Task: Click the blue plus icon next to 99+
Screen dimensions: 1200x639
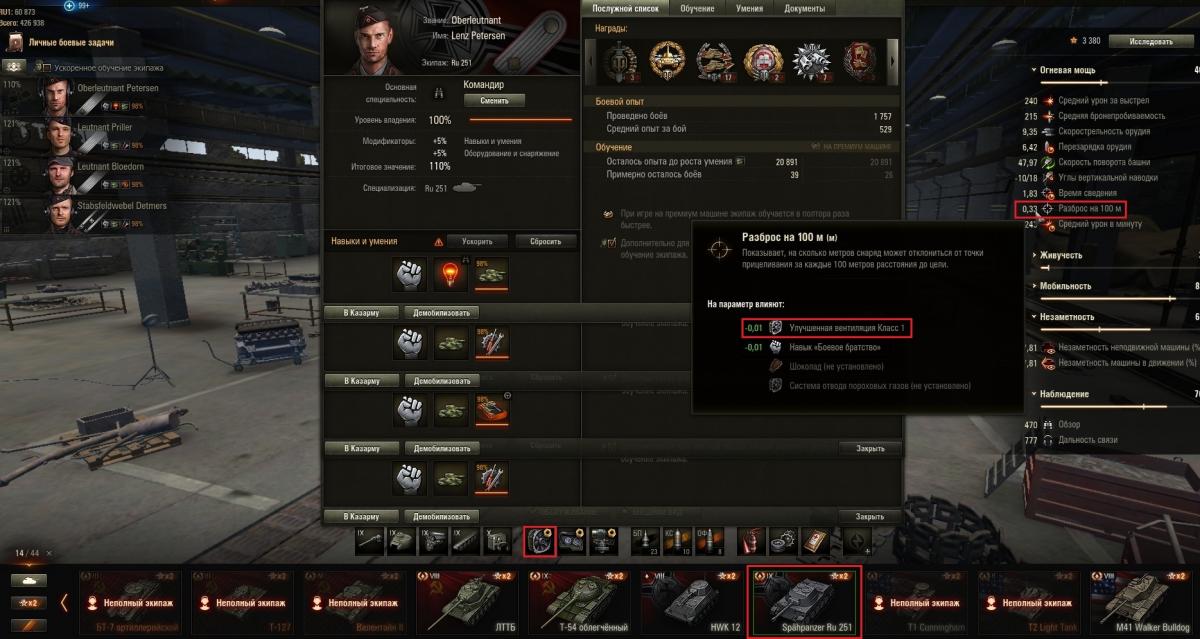Action: click(x=69, y=5)
